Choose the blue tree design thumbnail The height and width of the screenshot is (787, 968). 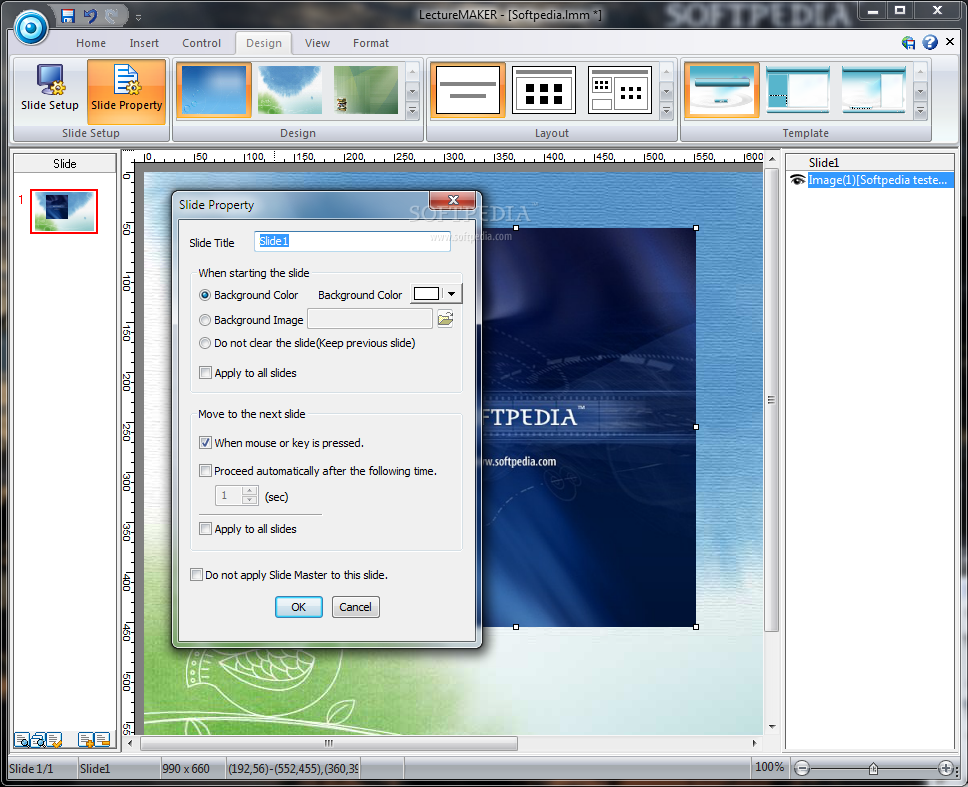pos(290,90)
